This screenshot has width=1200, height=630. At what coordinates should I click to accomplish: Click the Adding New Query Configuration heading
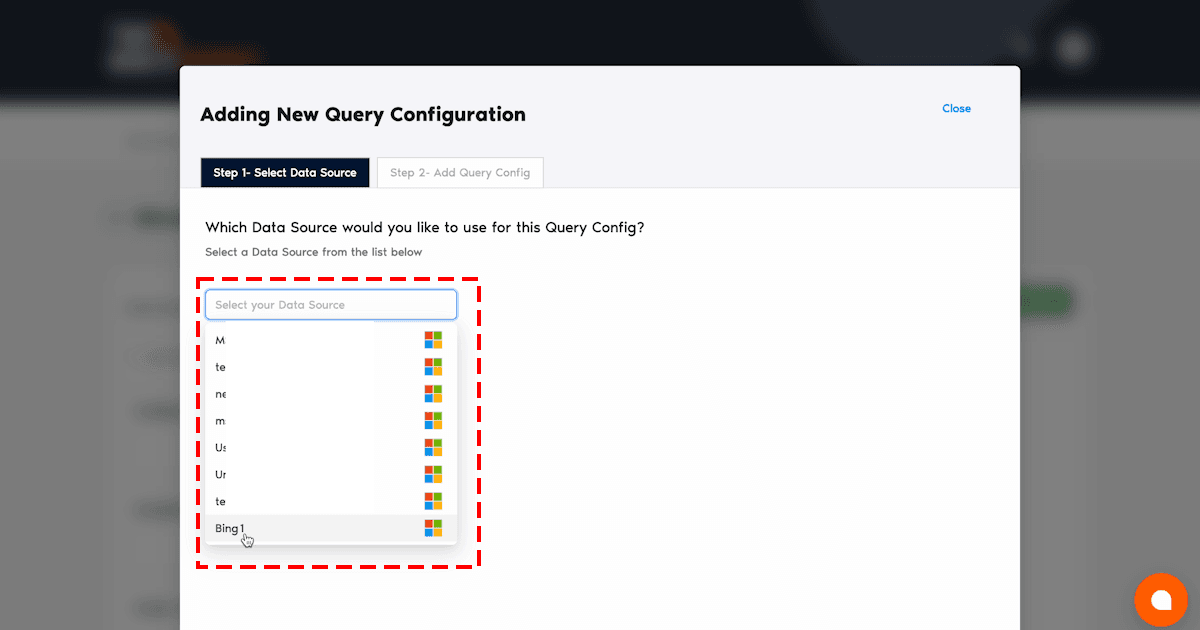tap(363, 115)
